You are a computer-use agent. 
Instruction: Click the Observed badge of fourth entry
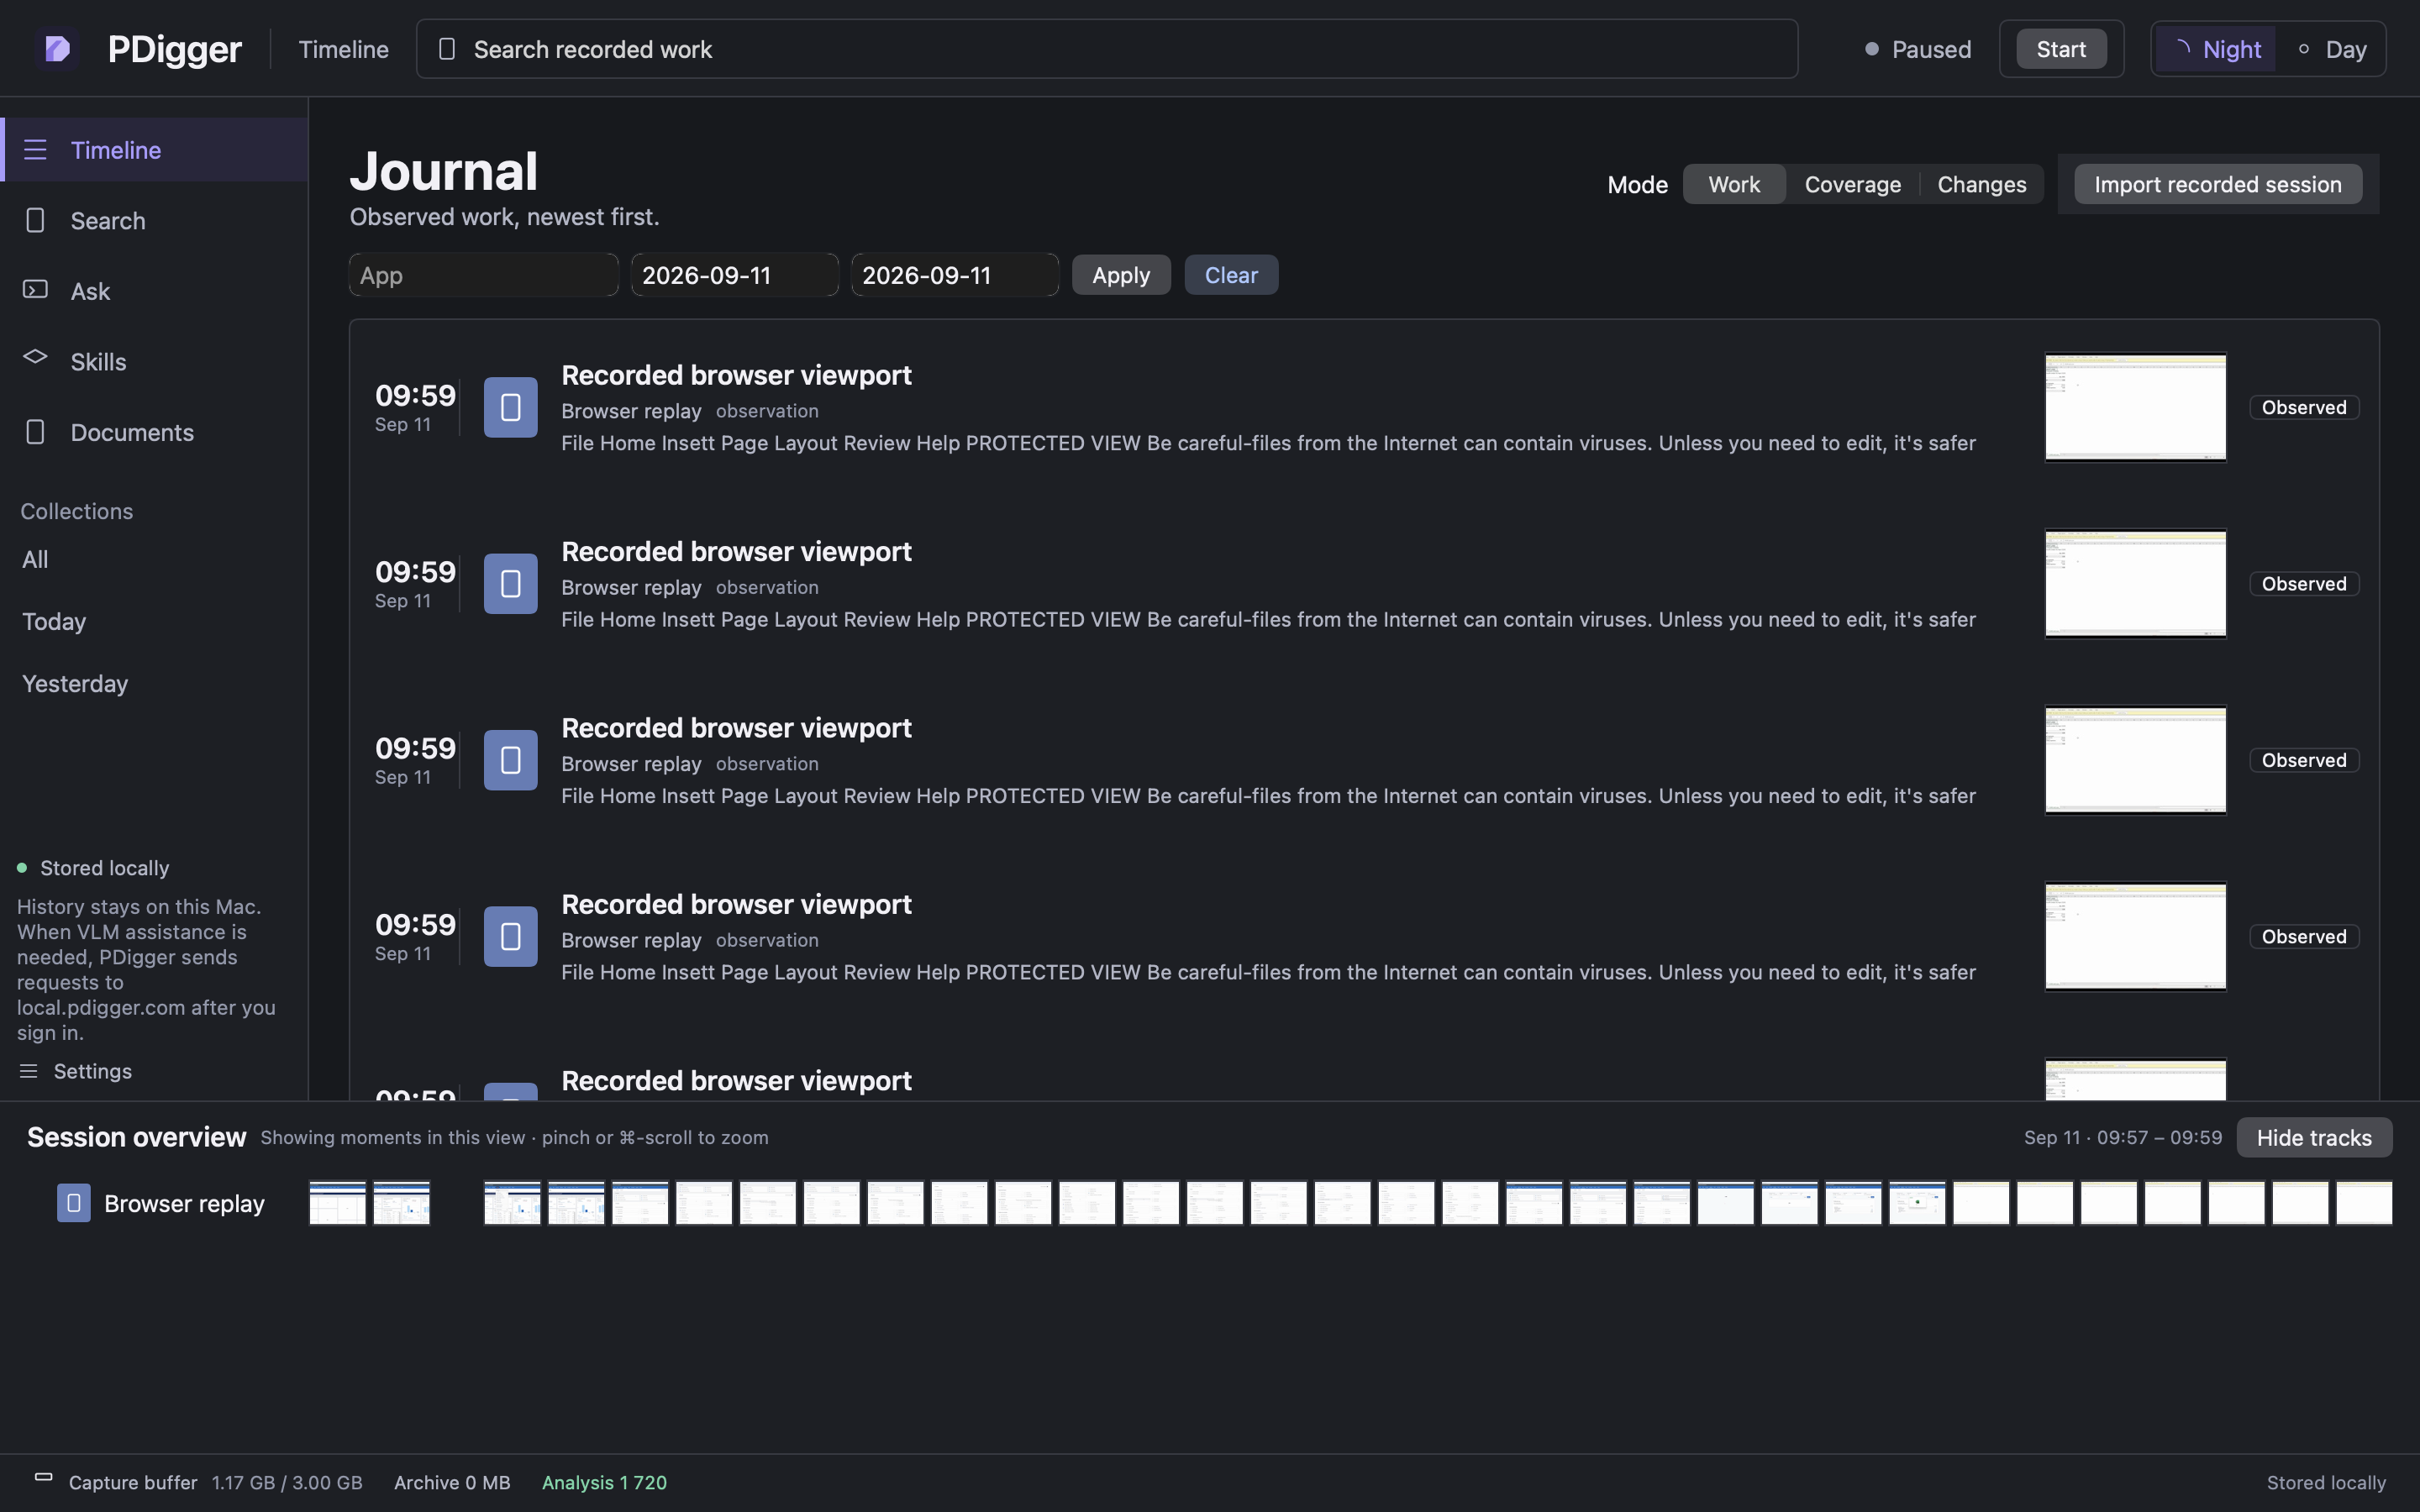(2304, 937)
